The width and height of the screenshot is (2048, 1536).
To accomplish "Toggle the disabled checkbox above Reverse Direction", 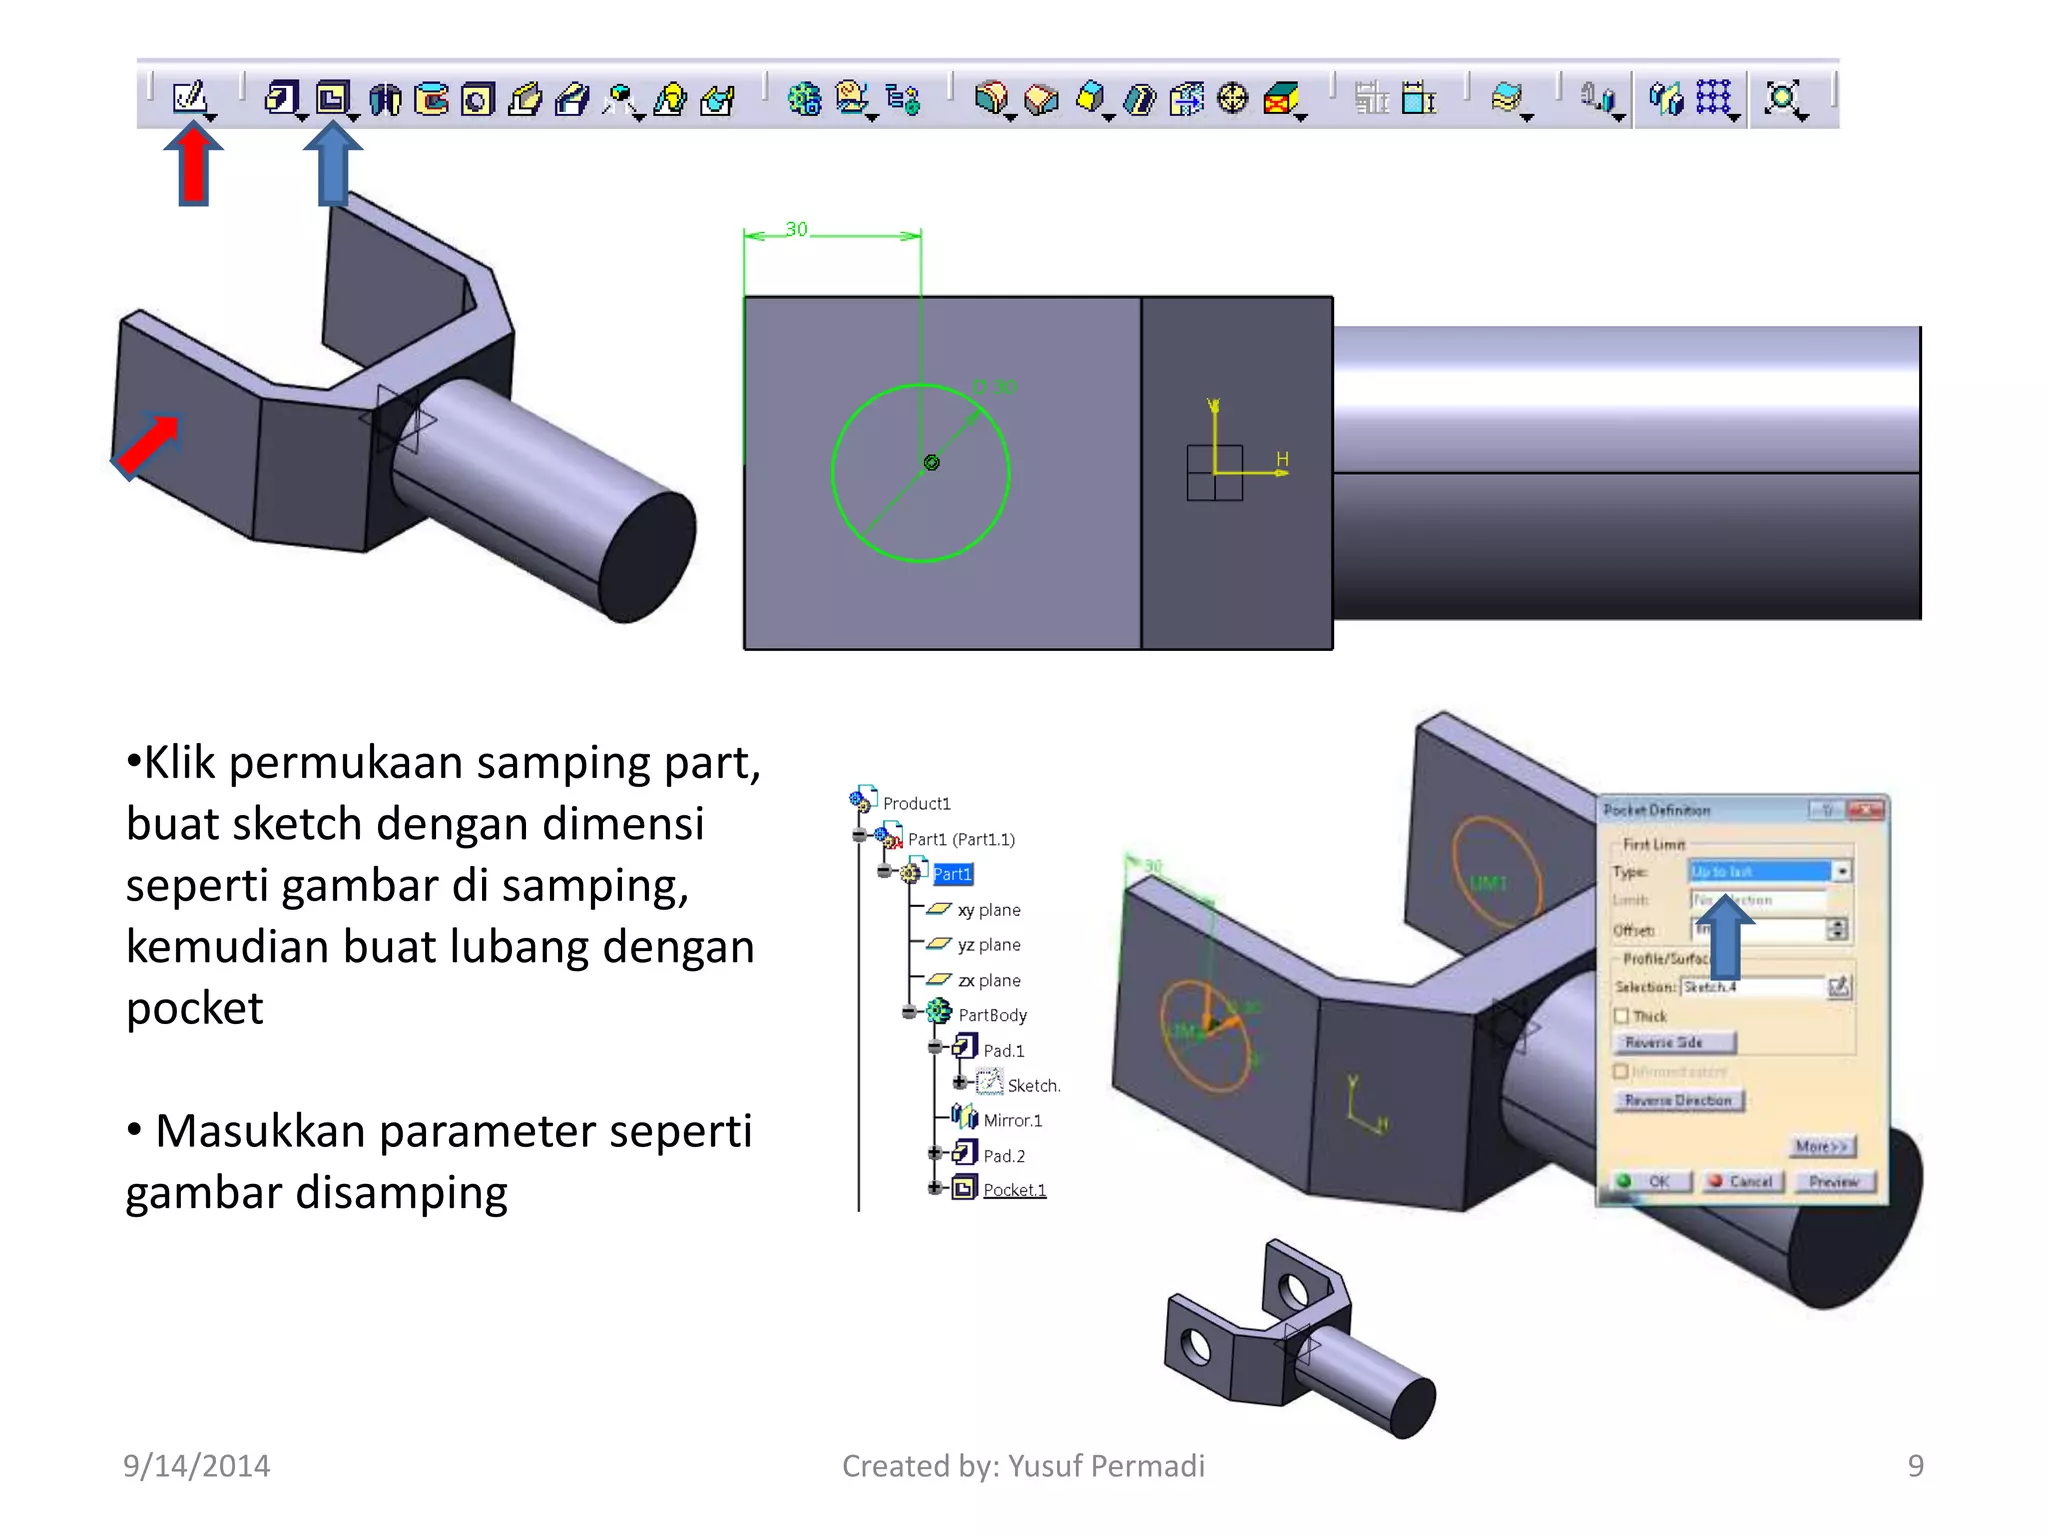I will [x=1620, y=1071].
